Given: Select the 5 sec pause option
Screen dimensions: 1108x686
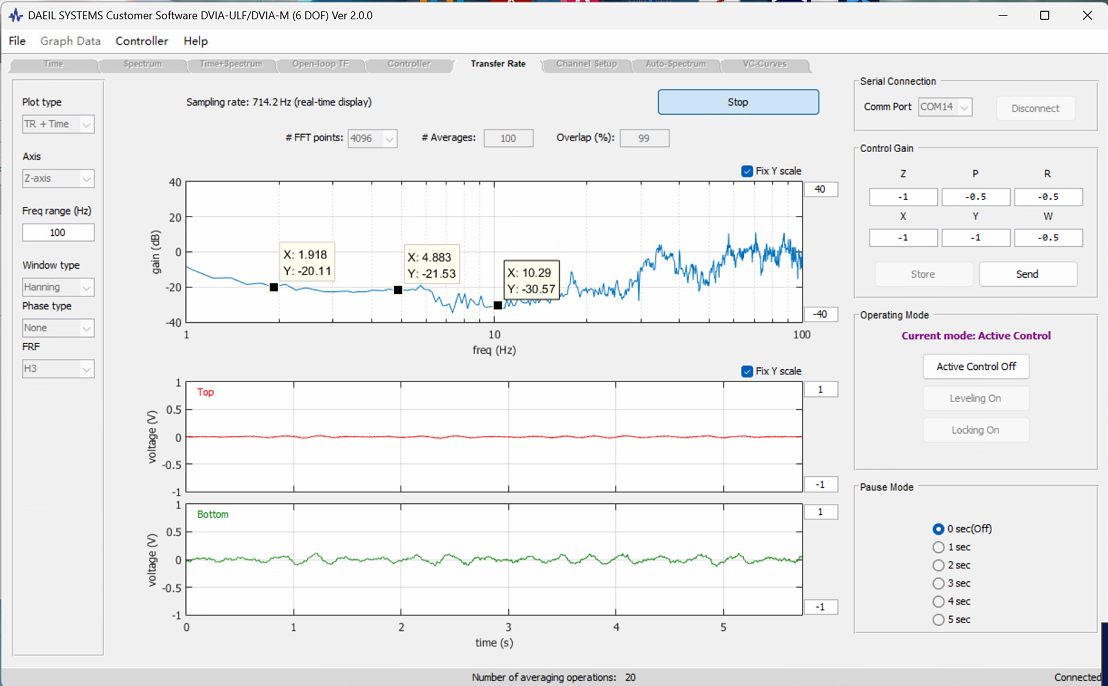Looking at the screenshot, I should 938,620.
